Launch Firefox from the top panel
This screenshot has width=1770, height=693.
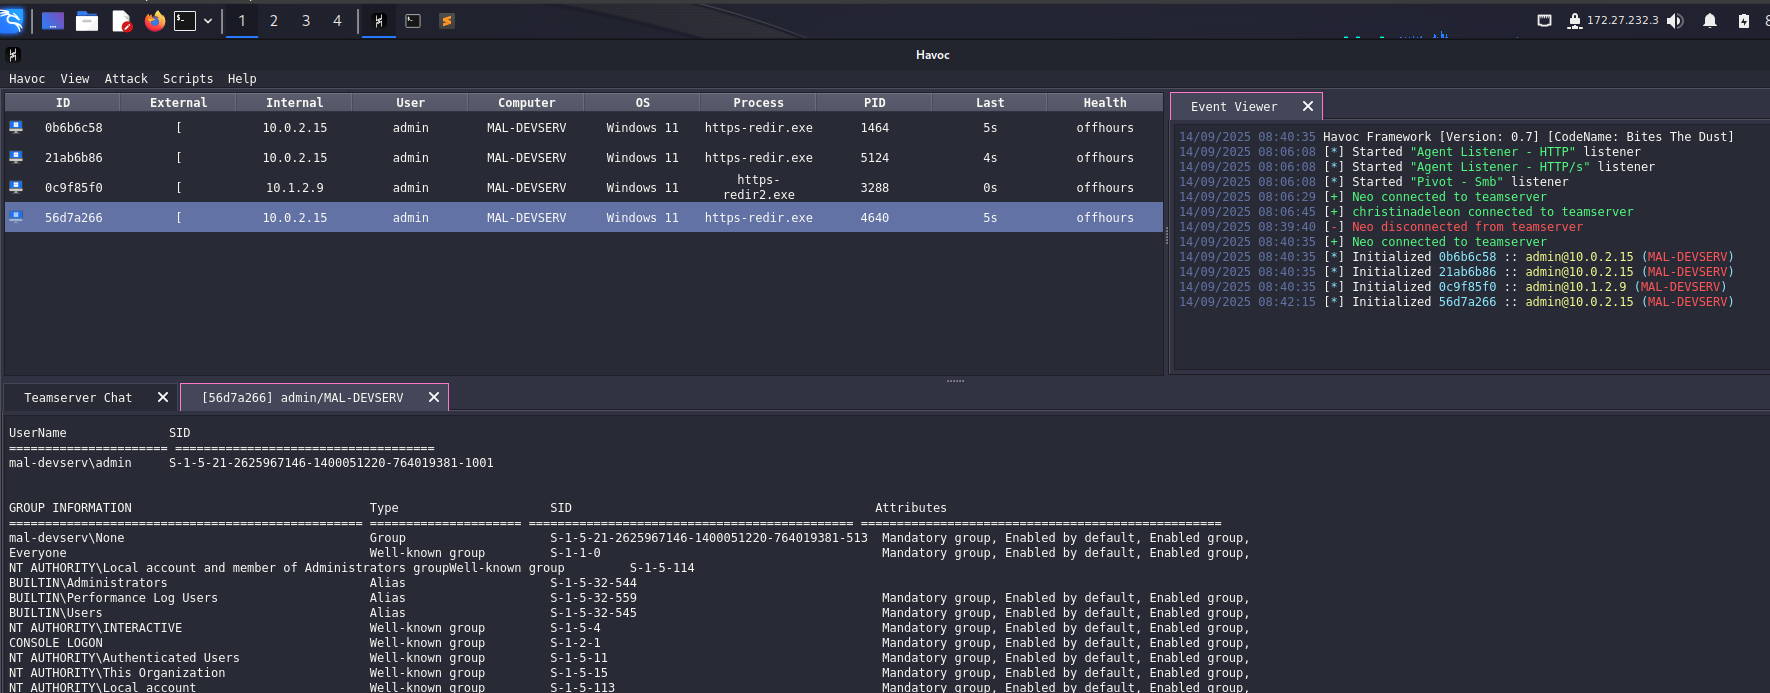pyautogui.click(x=155, y=21)
